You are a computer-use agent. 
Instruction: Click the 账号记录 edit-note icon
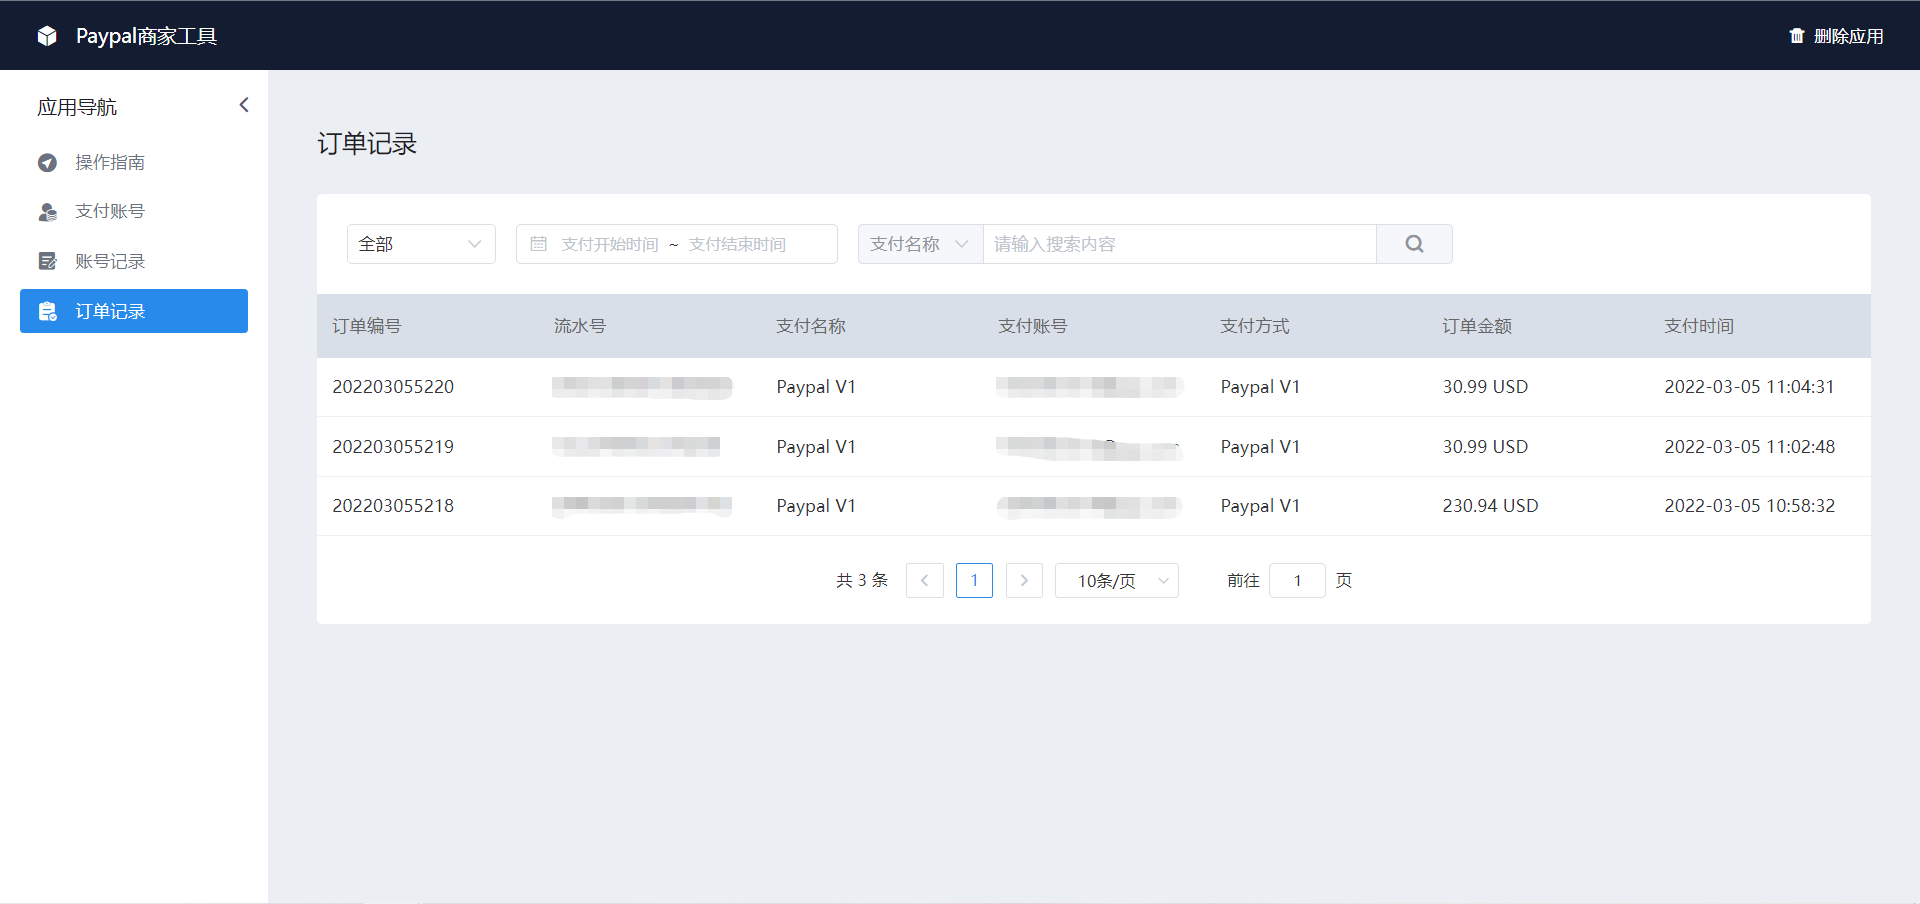point(47,261)
